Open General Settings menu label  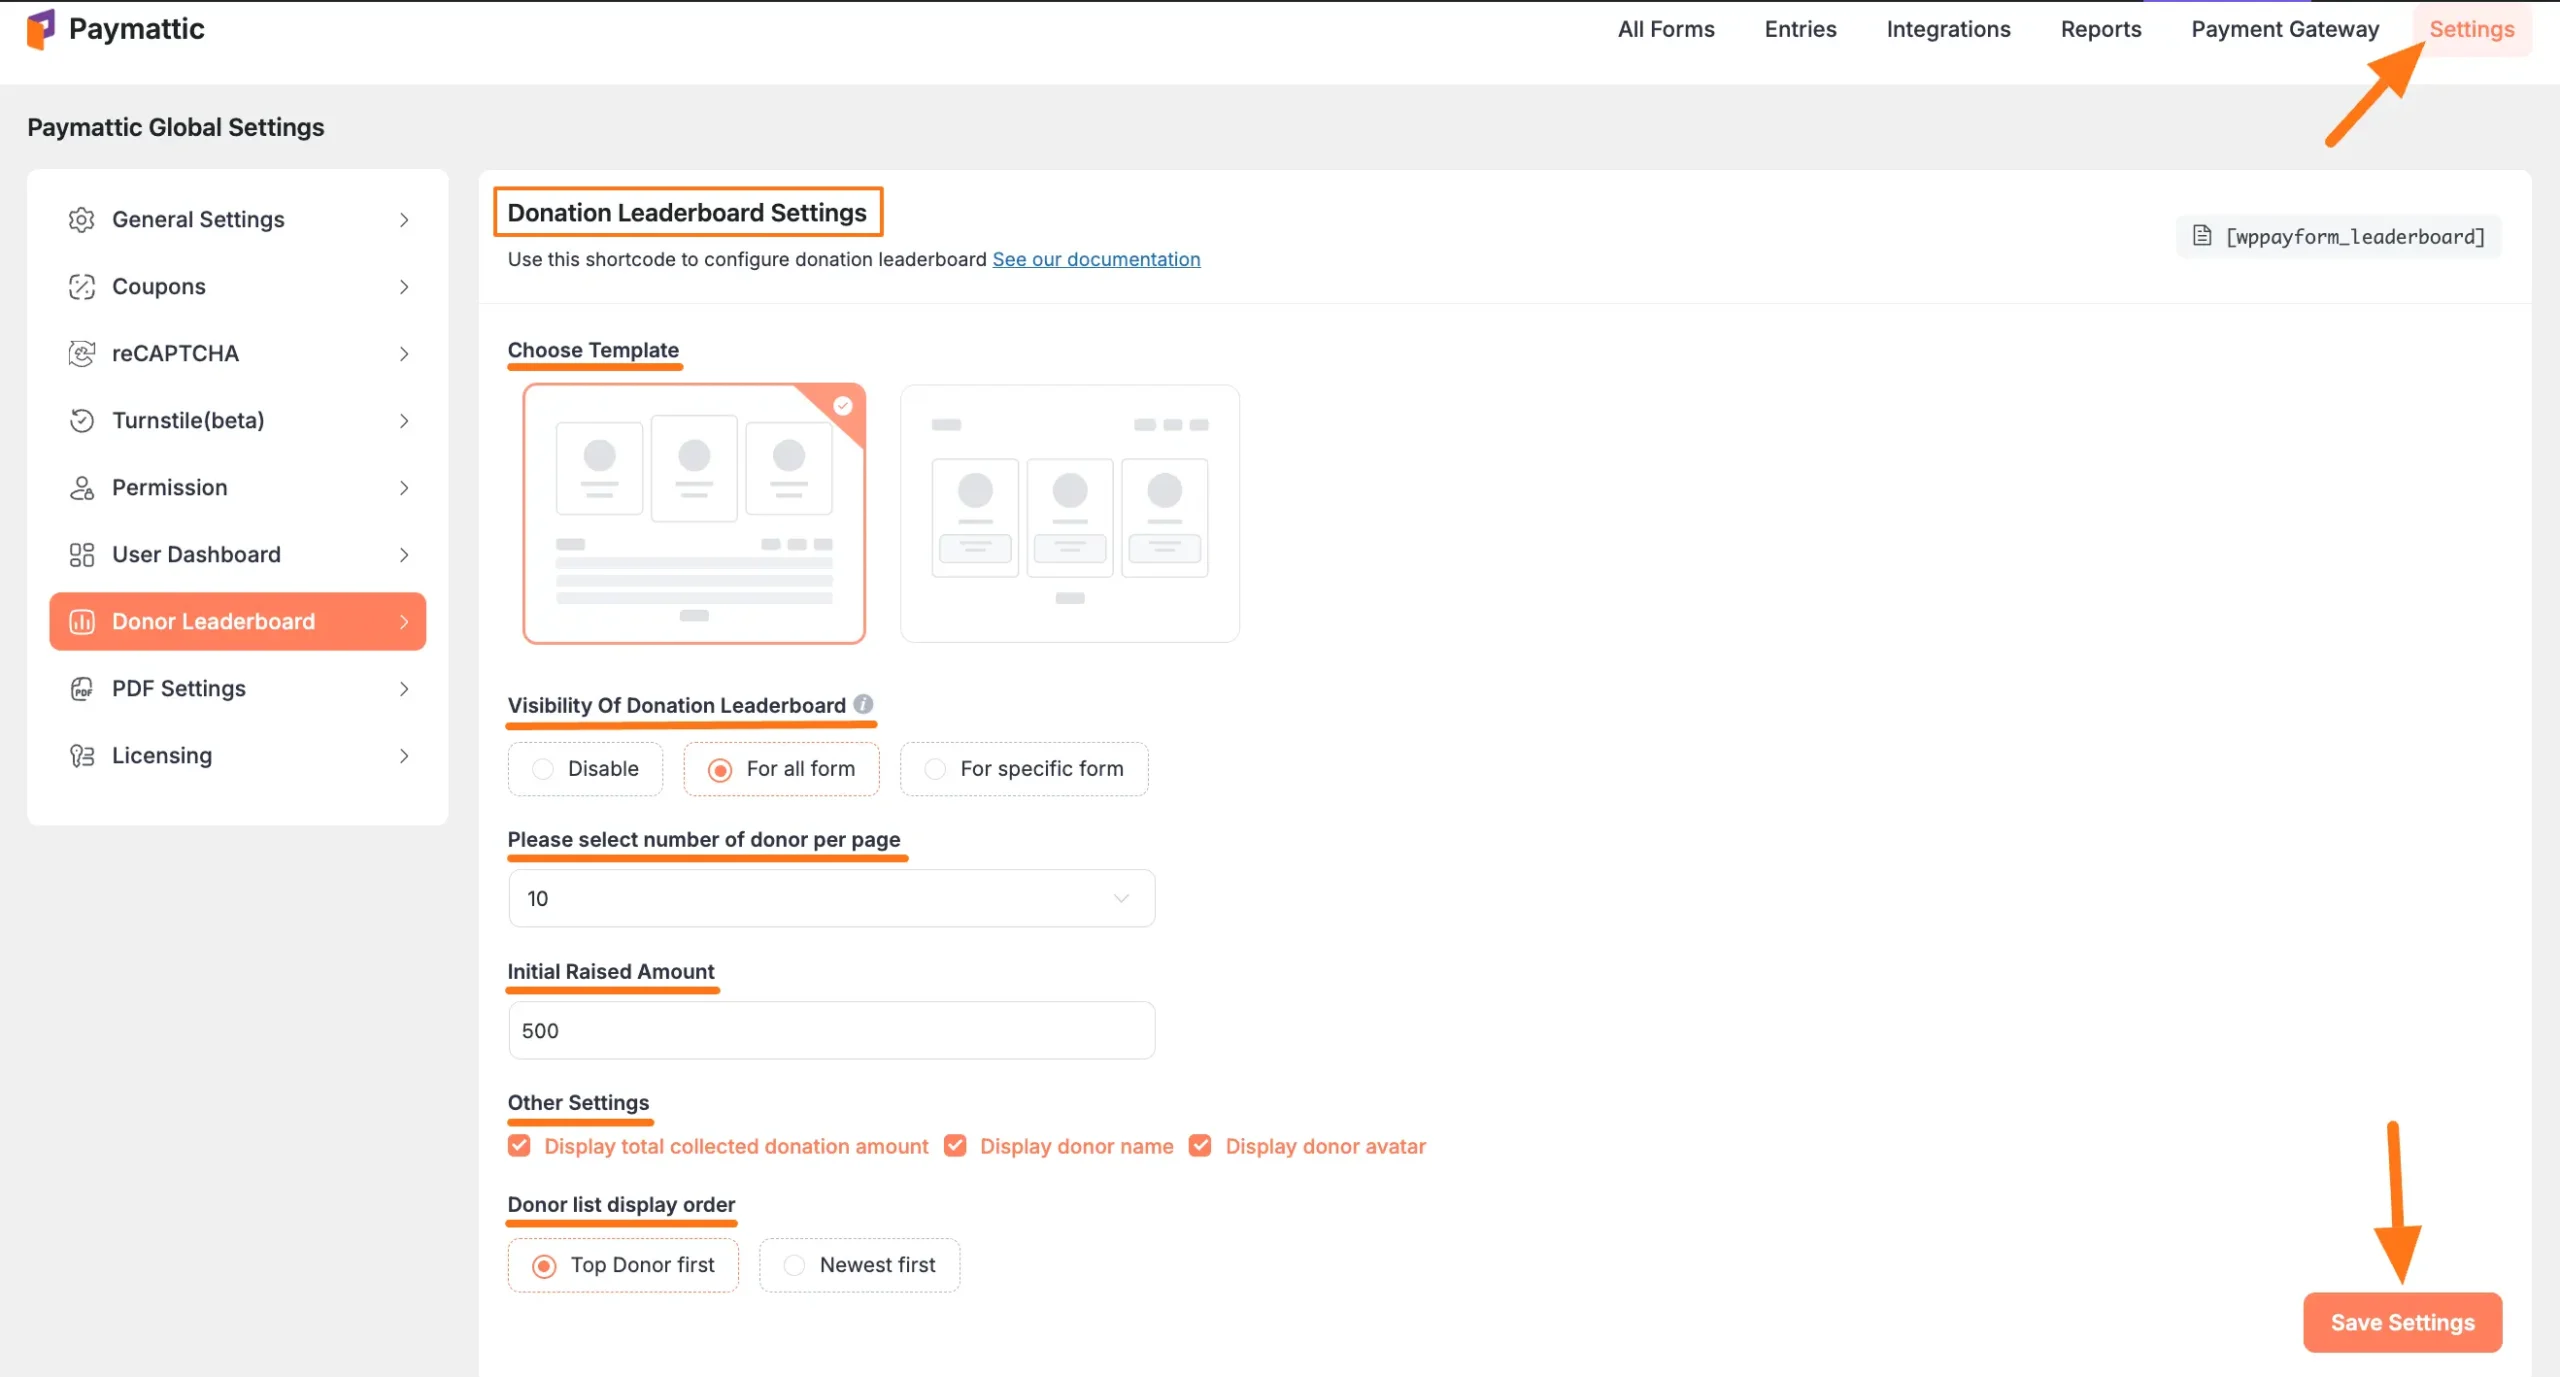click(x=198, y=220)
